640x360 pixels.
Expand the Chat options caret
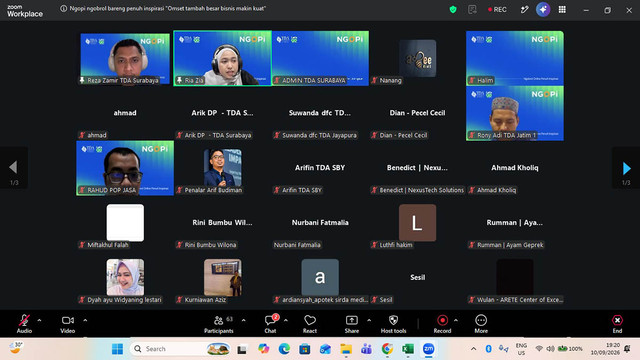[286, 320]
